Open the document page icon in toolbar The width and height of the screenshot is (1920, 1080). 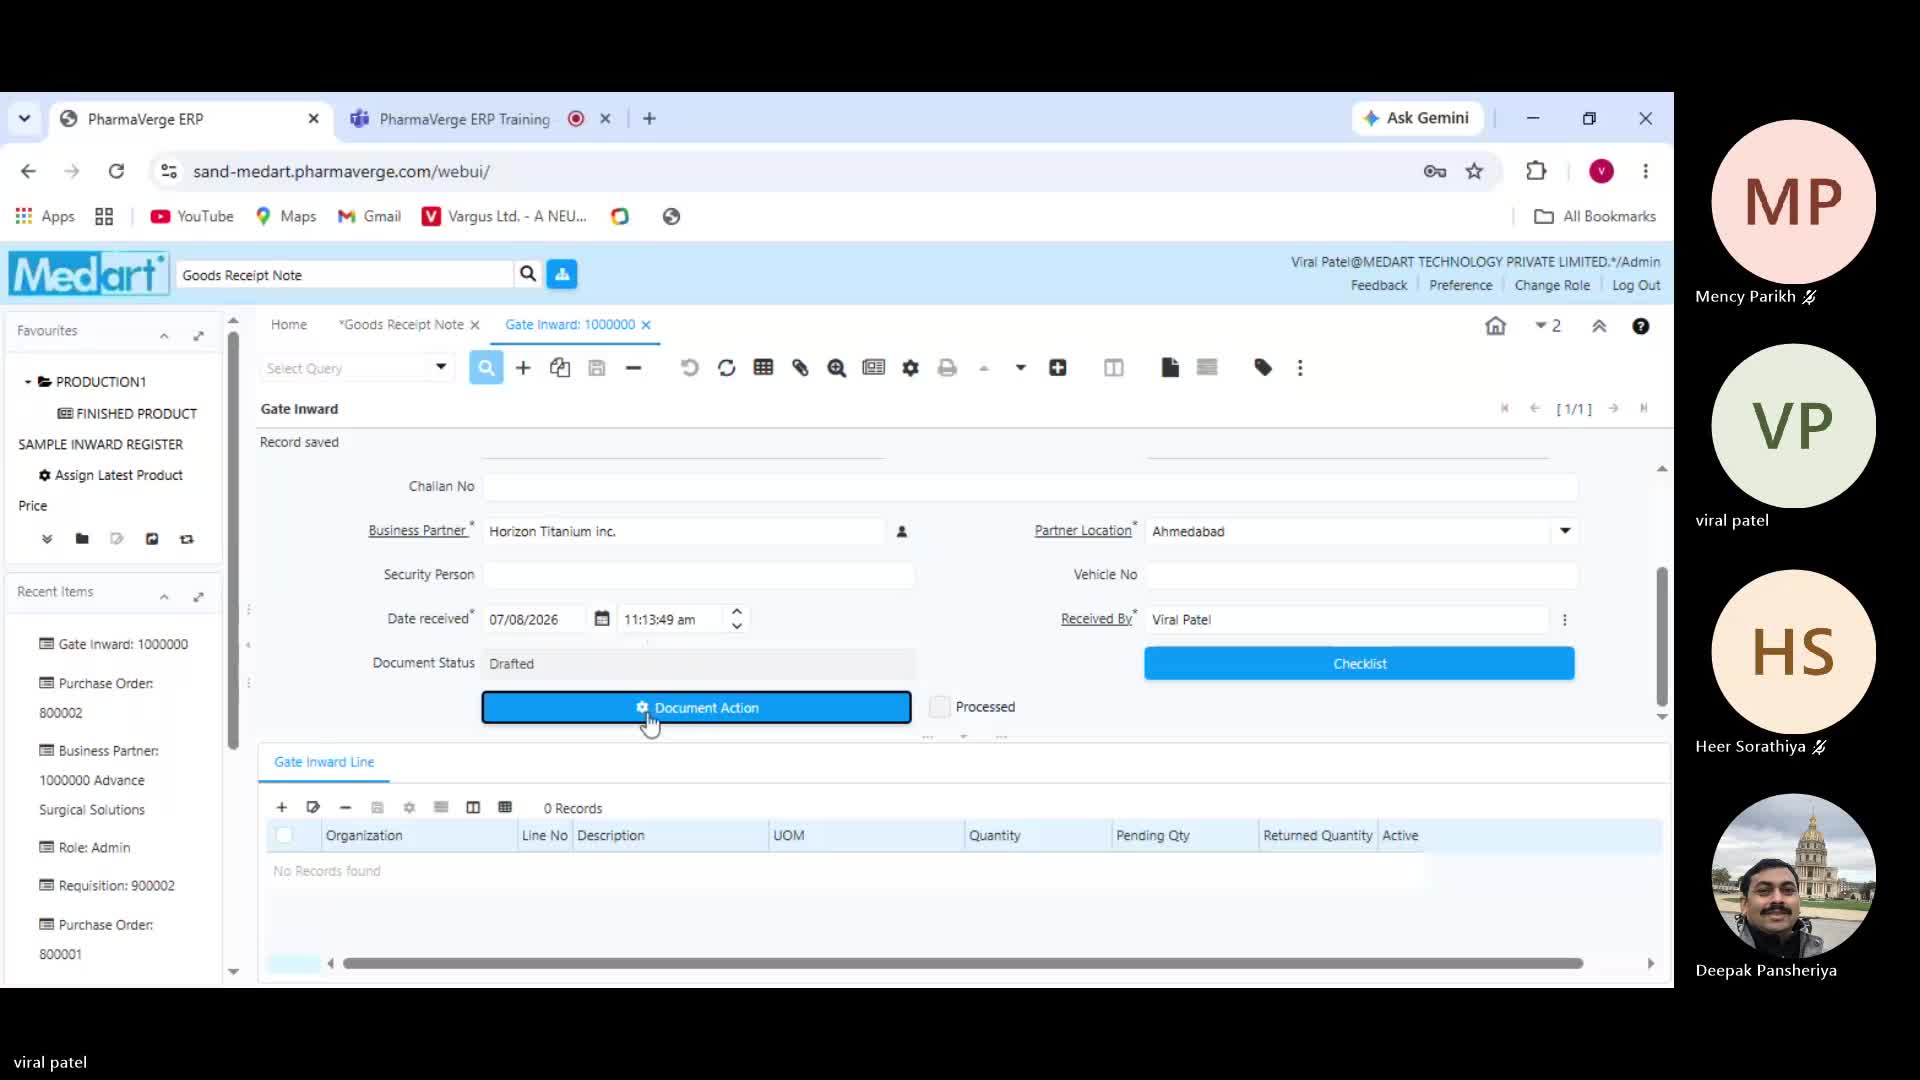1170,368
